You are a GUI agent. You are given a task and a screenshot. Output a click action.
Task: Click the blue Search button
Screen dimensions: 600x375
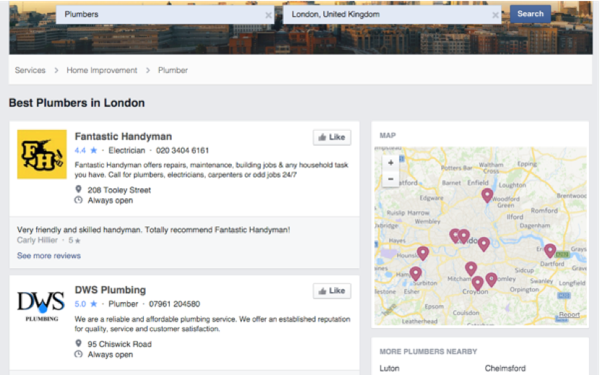point(530,14)
